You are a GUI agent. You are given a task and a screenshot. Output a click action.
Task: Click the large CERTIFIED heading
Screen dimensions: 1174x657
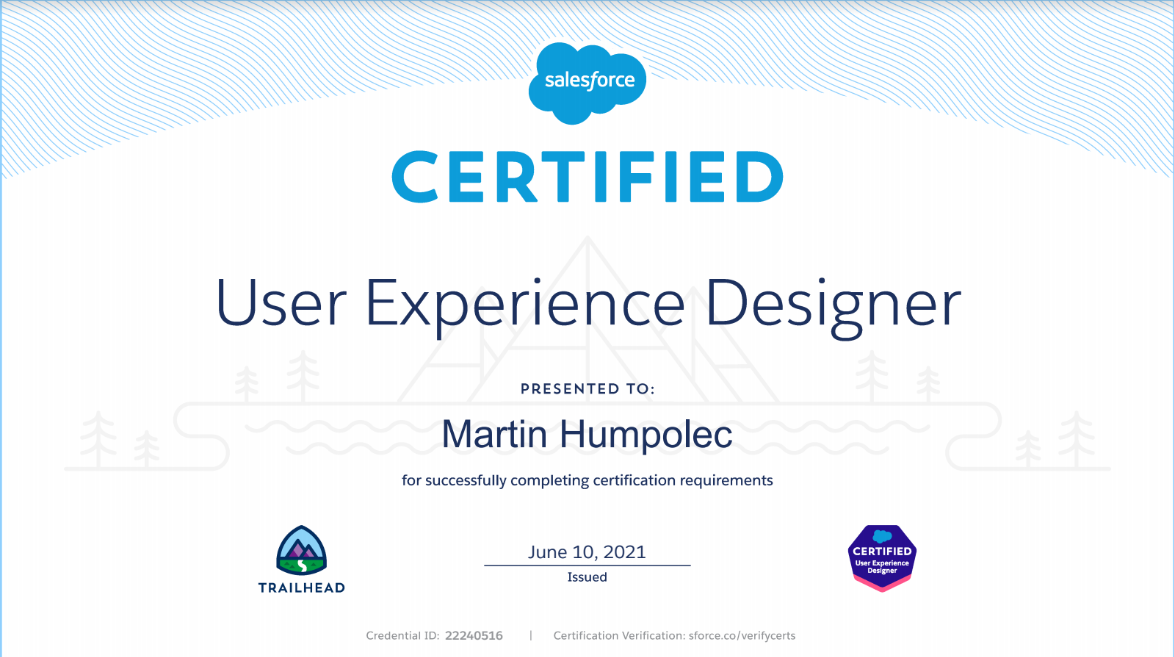[x=588, y=177]
